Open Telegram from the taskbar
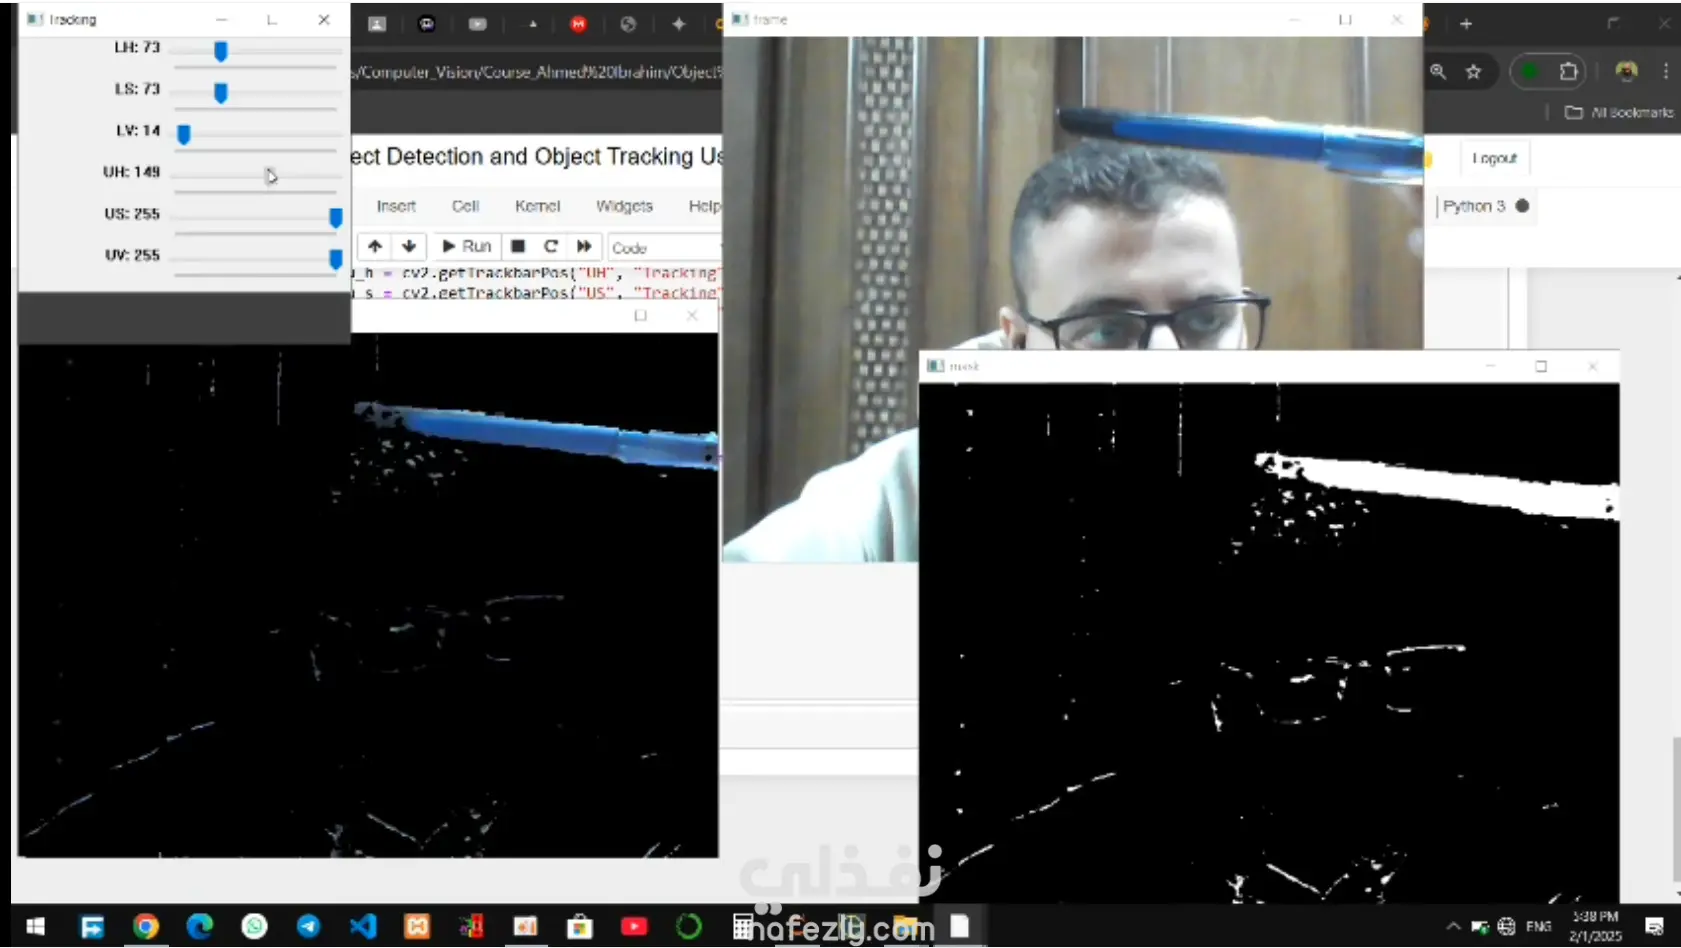 click(x=309, y=927)
